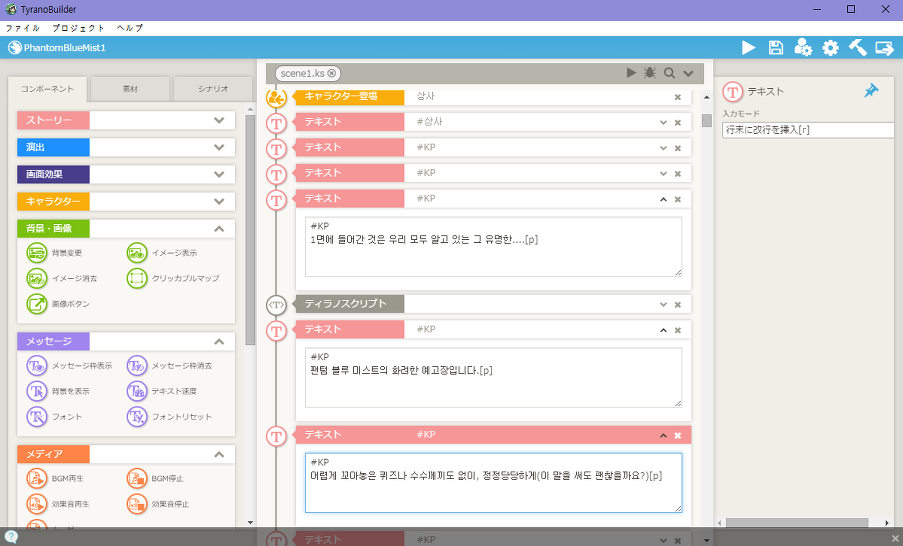
Task: Select the 背景変更 component icon
Action: point(37,253)
